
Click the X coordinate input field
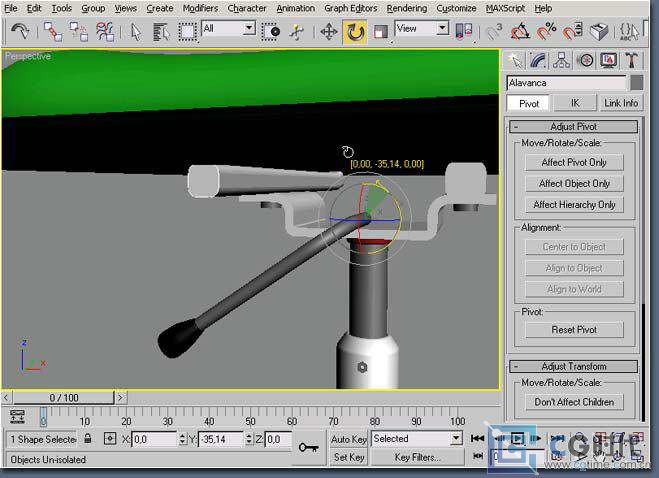click(x=155, y=439)
